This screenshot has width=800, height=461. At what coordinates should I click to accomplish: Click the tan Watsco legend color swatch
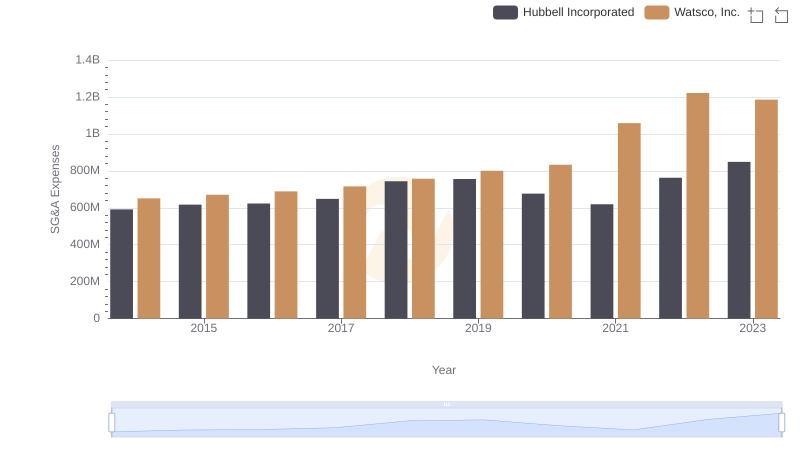pyautogui.click(x=657, y=12)
